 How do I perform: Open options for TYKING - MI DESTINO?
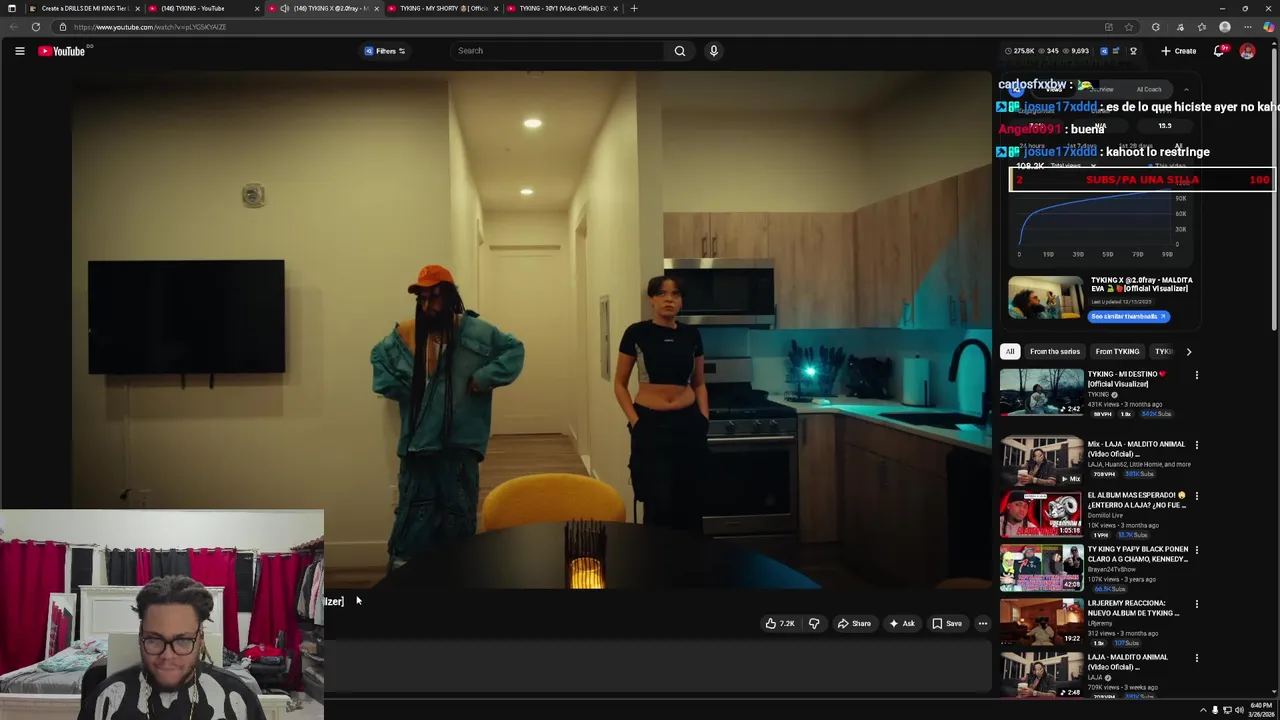[x=1196, y=375]
